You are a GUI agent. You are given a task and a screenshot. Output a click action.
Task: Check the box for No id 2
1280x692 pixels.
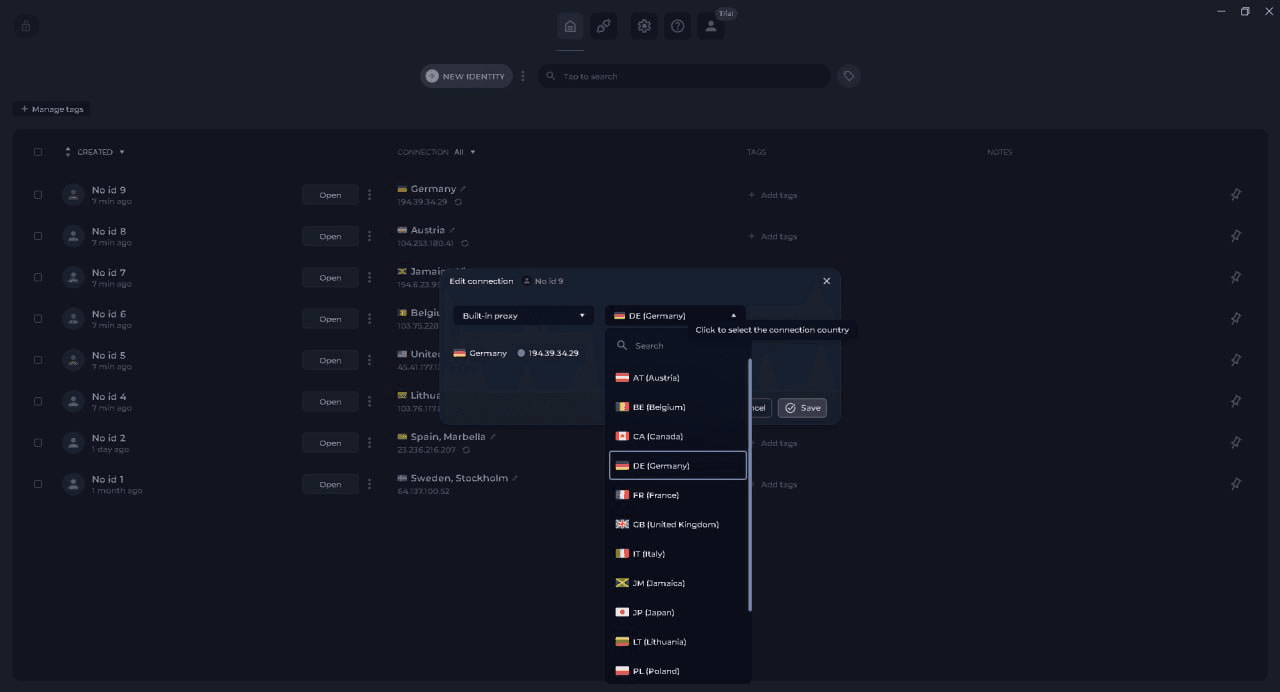pyautogui.click(x=38, y=442)
